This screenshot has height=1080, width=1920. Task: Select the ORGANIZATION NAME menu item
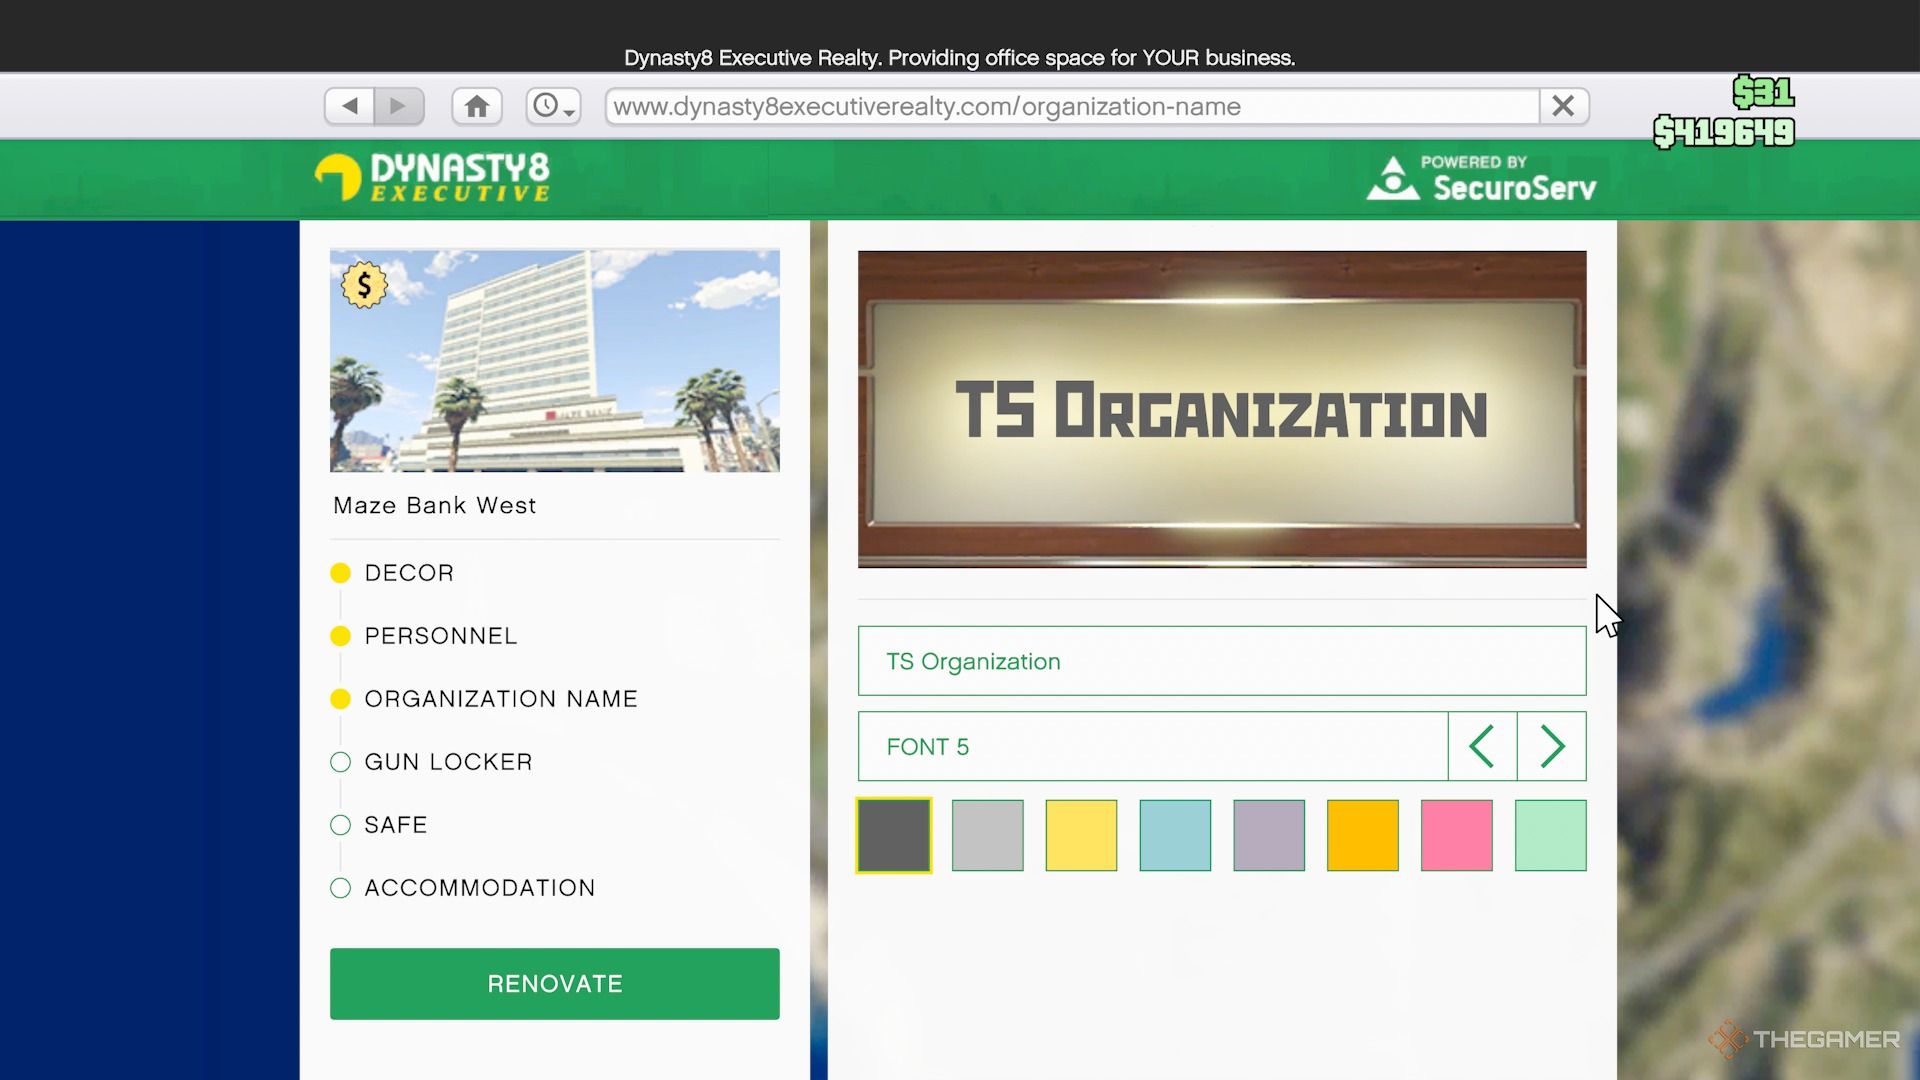(501, 698)
